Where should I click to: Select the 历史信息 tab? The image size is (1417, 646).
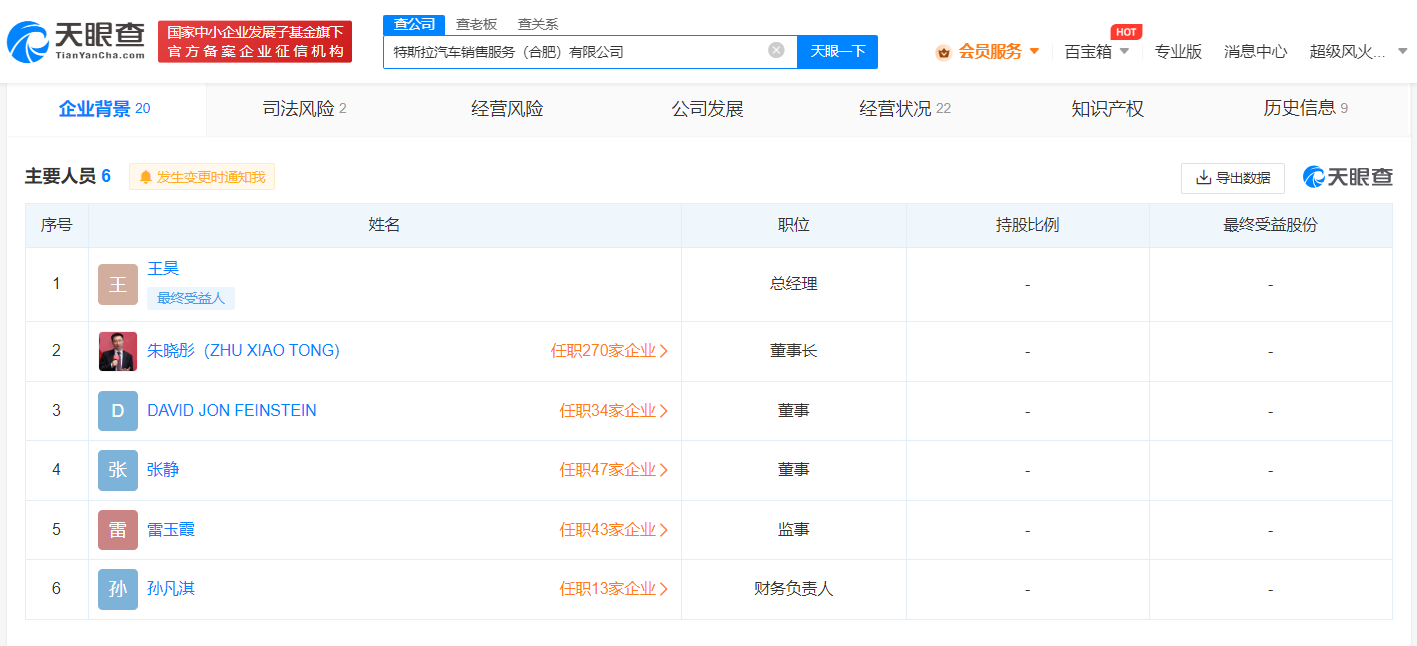pyautogui.click(x=1306, y=109)
